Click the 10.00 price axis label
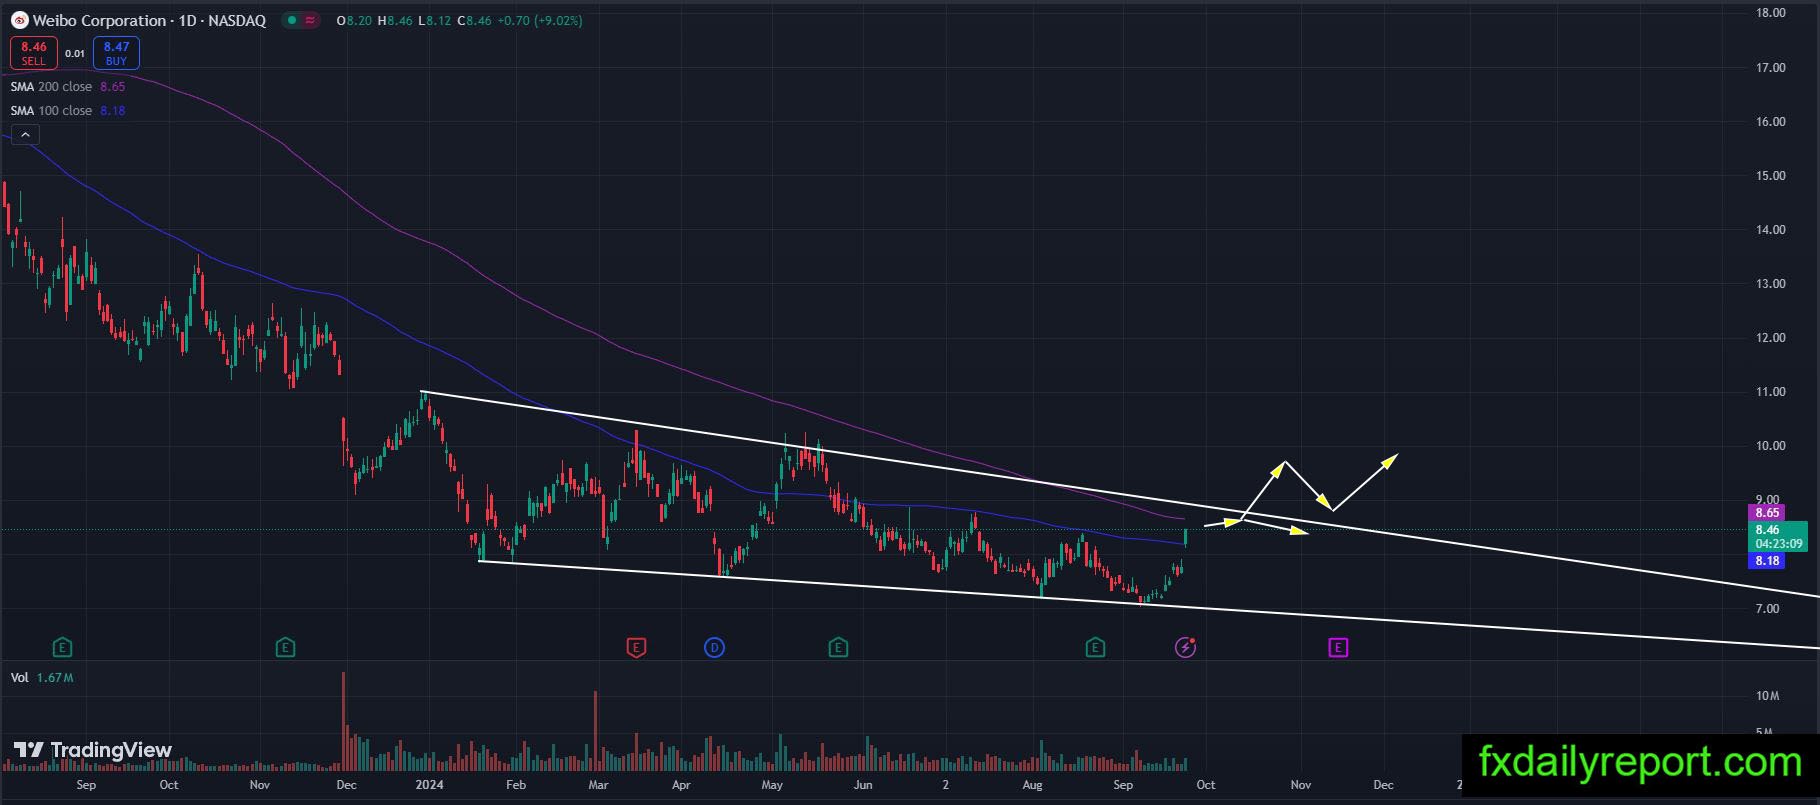Viewport: 1820px width, 805px height. tap(1770, 446)
